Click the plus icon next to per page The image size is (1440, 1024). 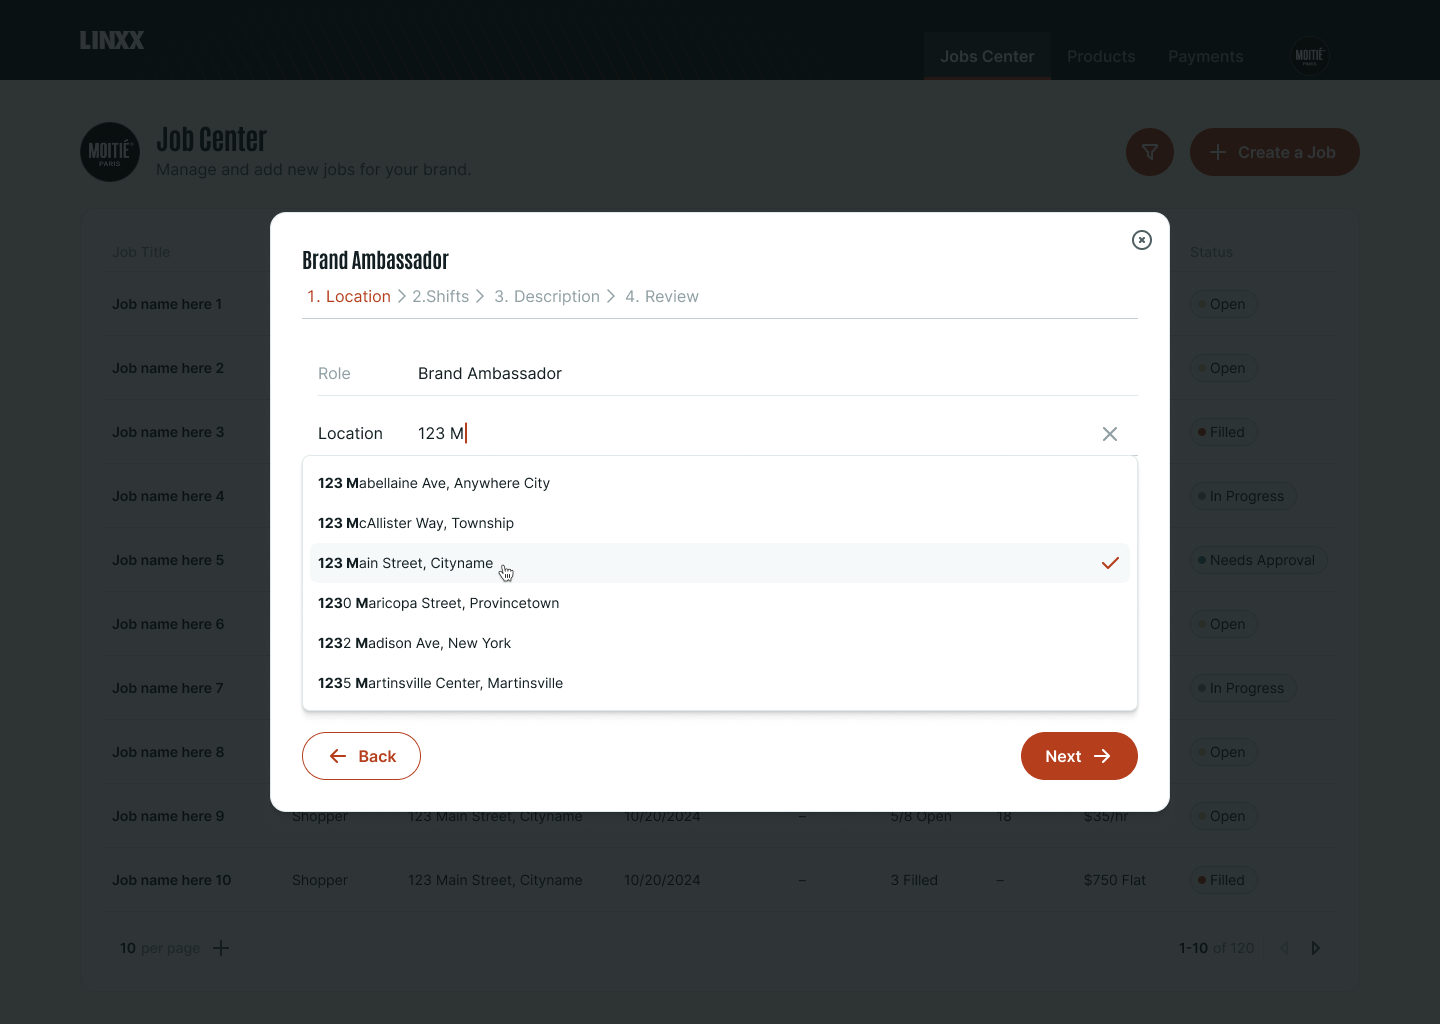pos(221,948)
